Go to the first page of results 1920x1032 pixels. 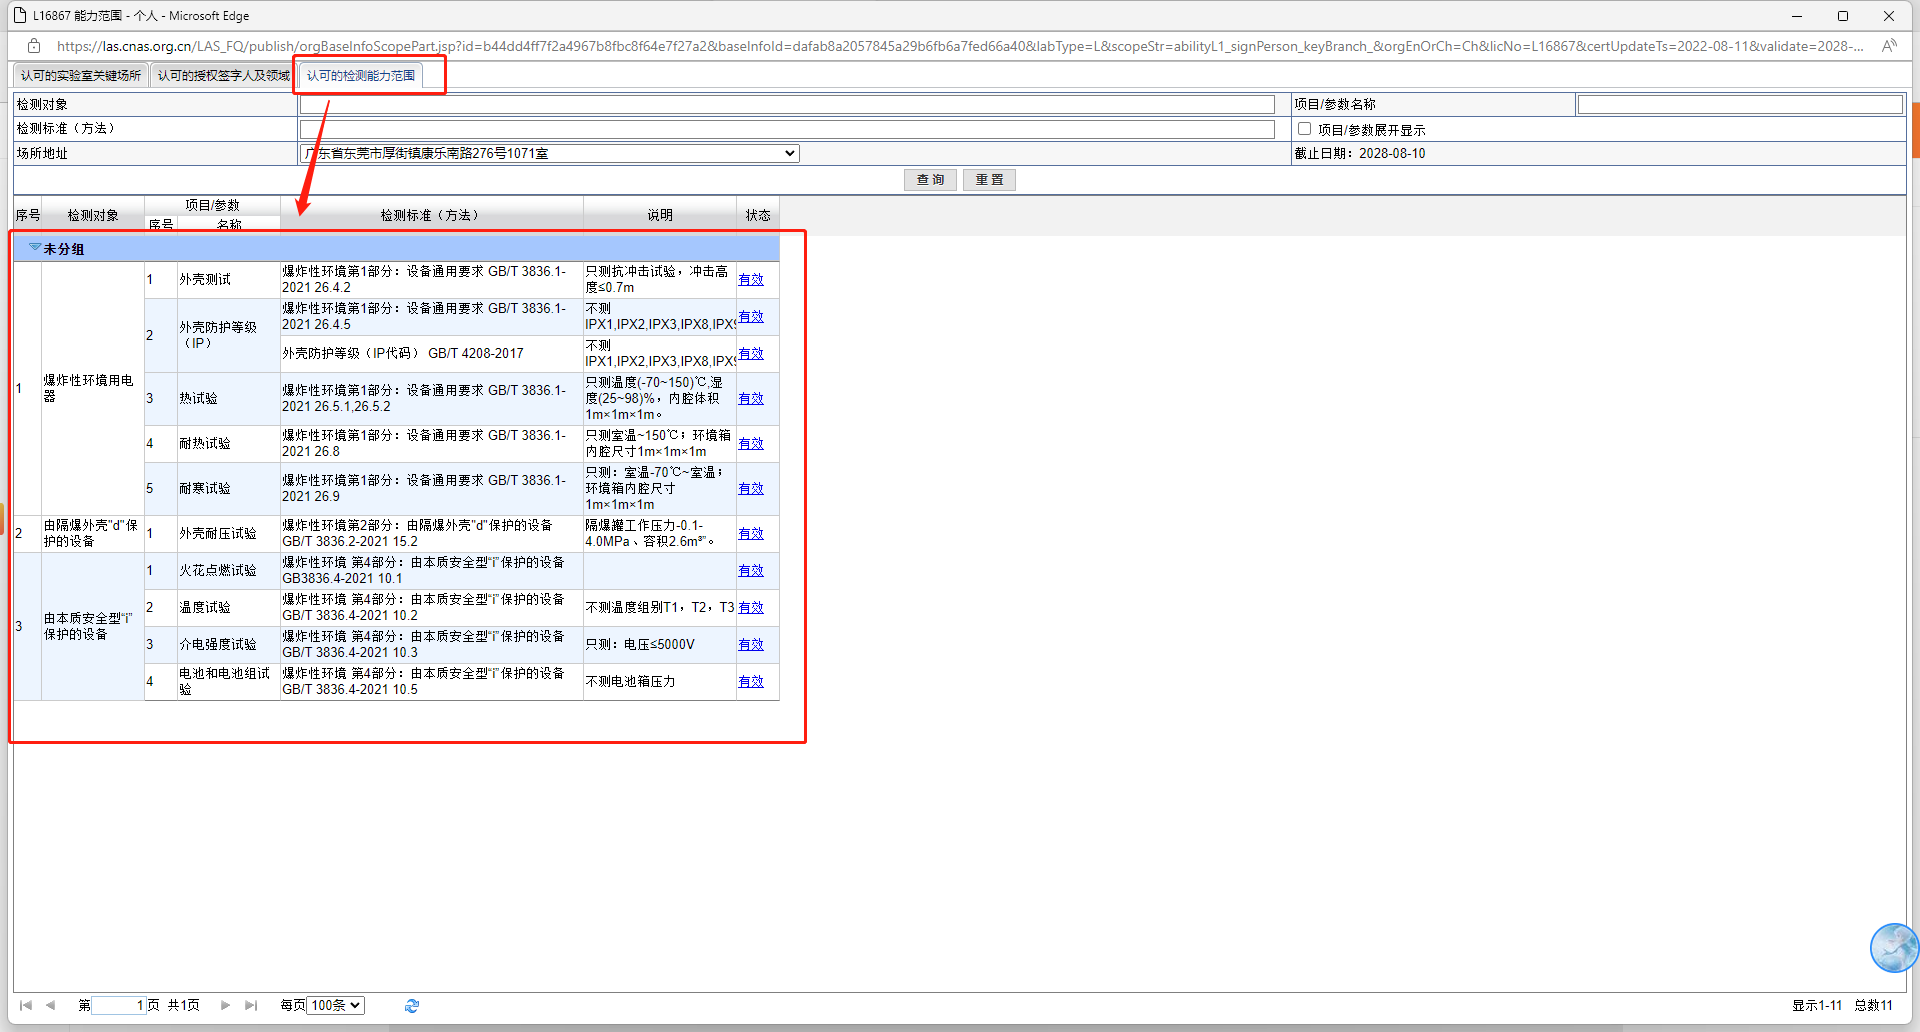tap(25, 1005)
